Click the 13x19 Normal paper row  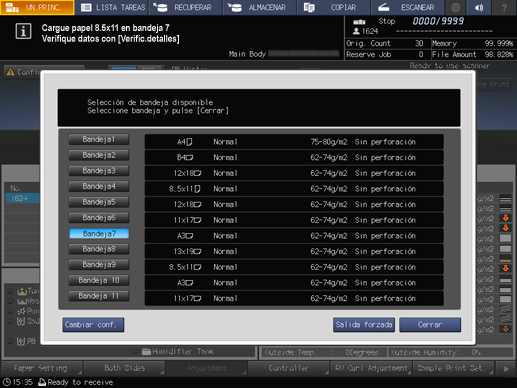click(294, 251)
